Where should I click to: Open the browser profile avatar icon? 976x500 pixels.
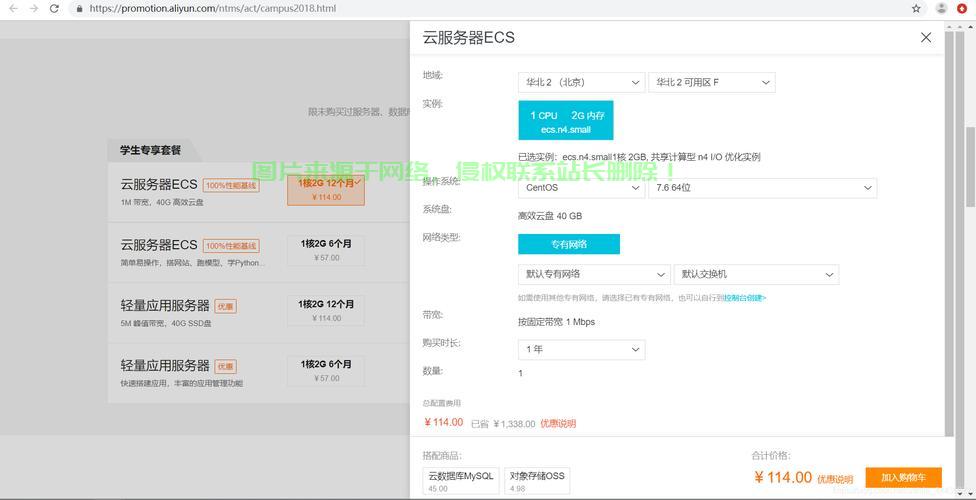coord(942,9)
